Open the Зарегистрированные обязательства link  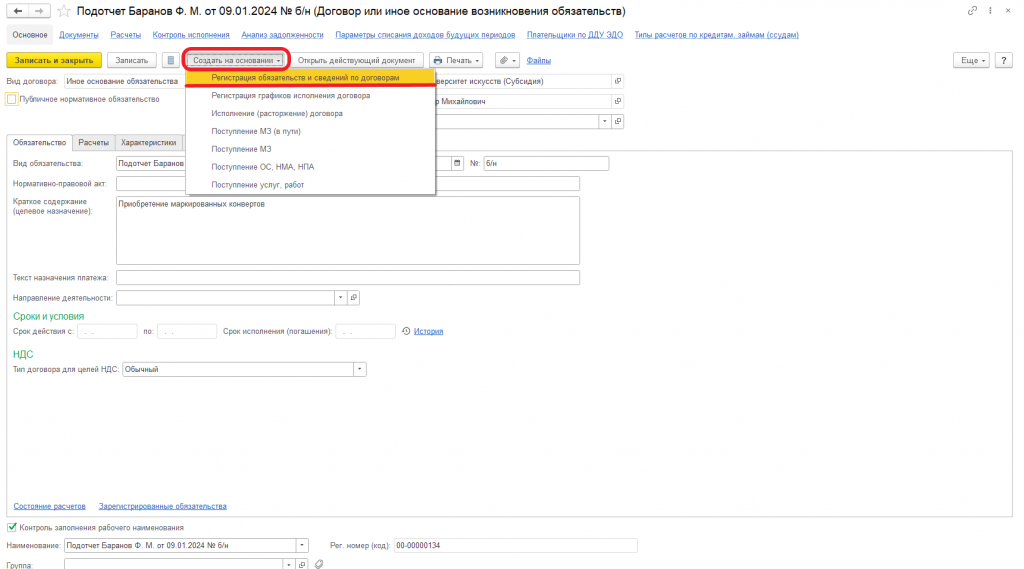163,506
